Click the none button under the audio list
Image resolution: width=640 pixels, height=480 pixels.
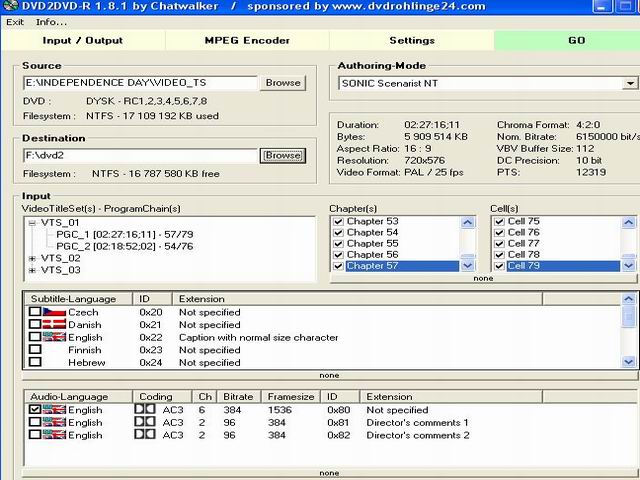tap(329, 473)
